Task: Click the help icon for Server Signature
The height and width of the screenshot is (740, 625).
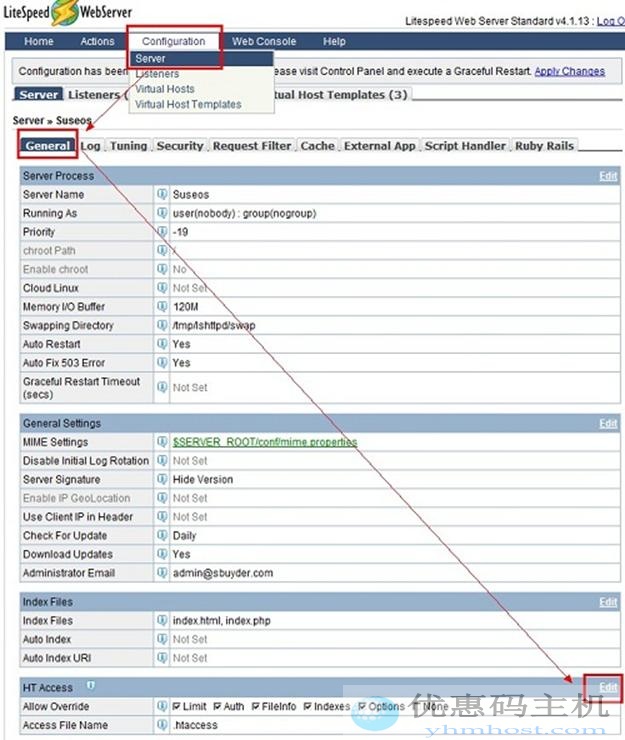Action: pos(162,479)
